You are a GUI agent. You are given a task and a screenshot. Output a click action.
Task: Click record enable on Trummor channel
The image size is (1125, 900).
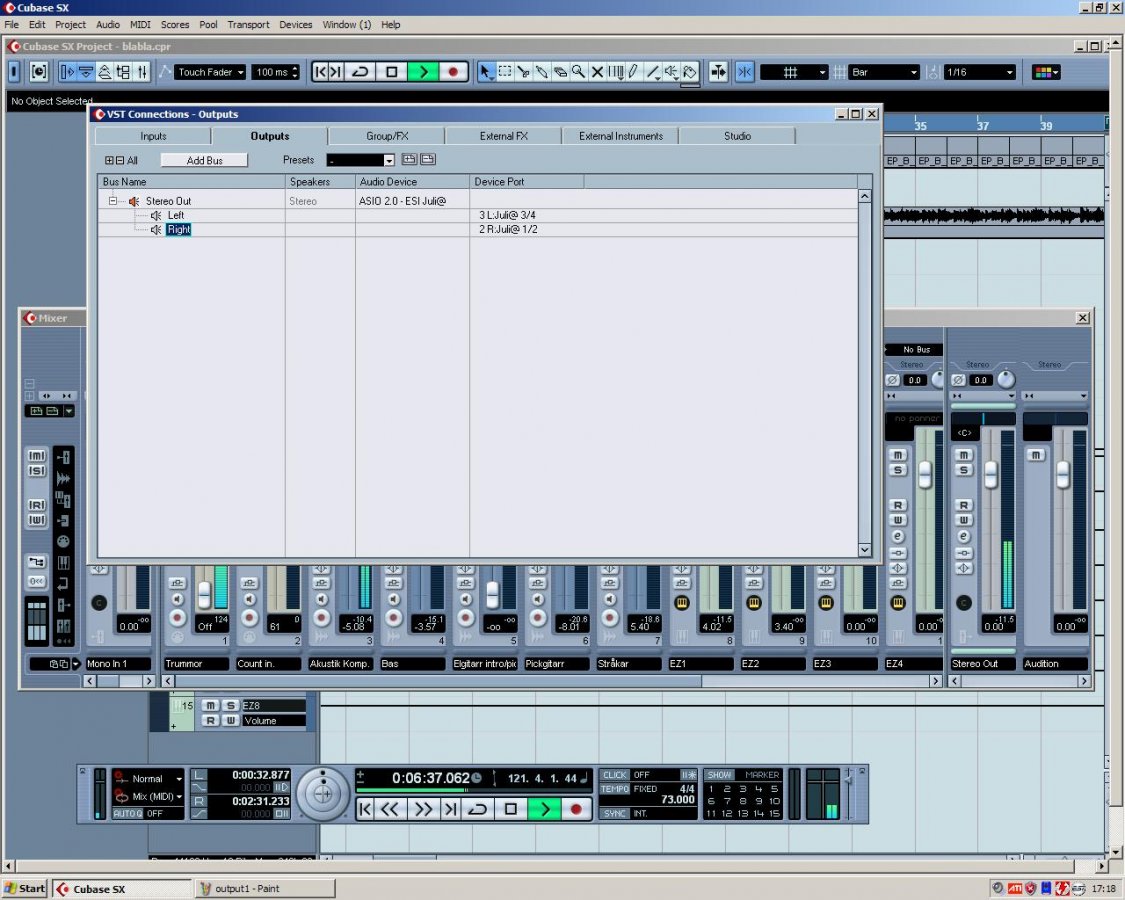pos(177,617)
